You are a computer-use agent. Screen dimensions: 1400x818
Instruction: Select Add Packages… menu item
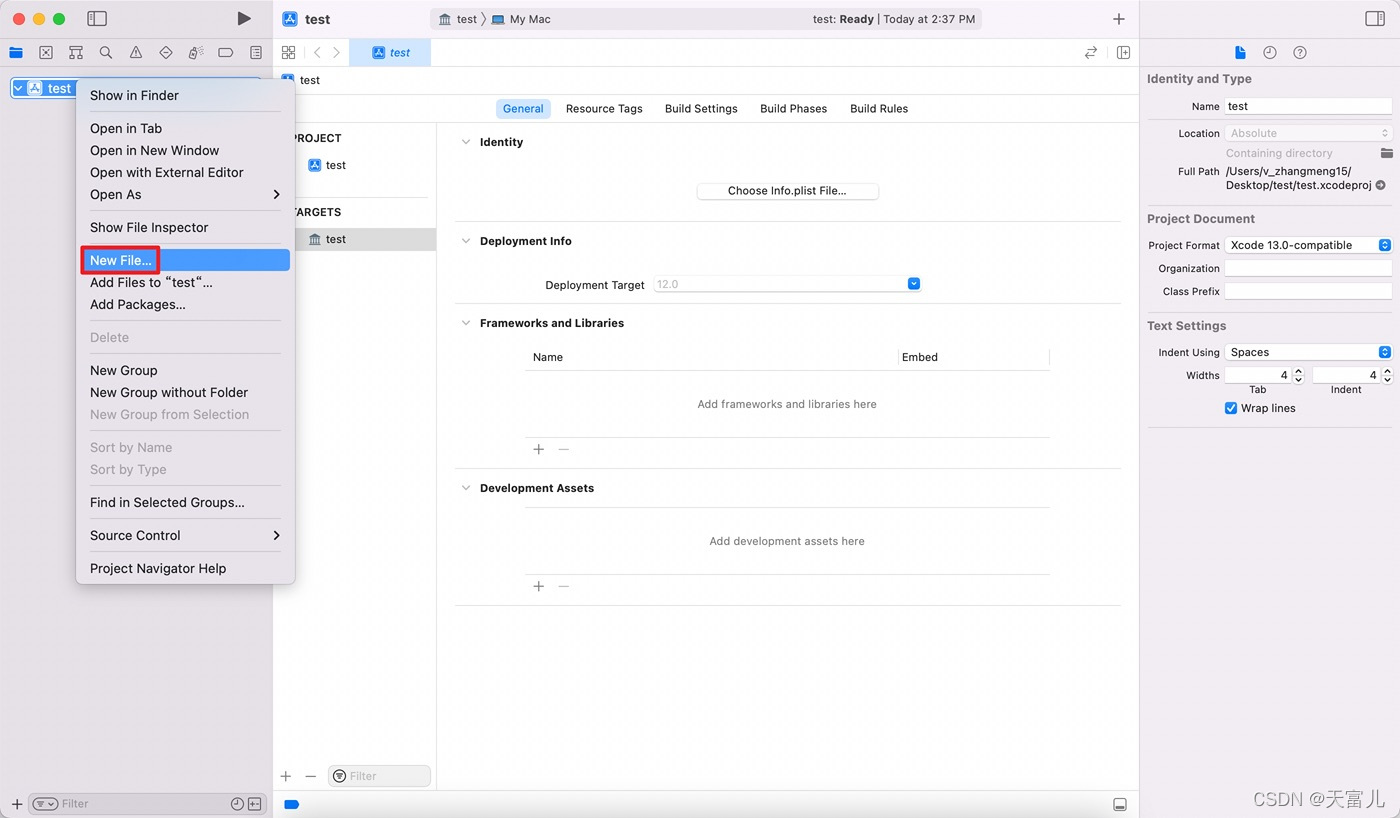(x=185, y=304)
